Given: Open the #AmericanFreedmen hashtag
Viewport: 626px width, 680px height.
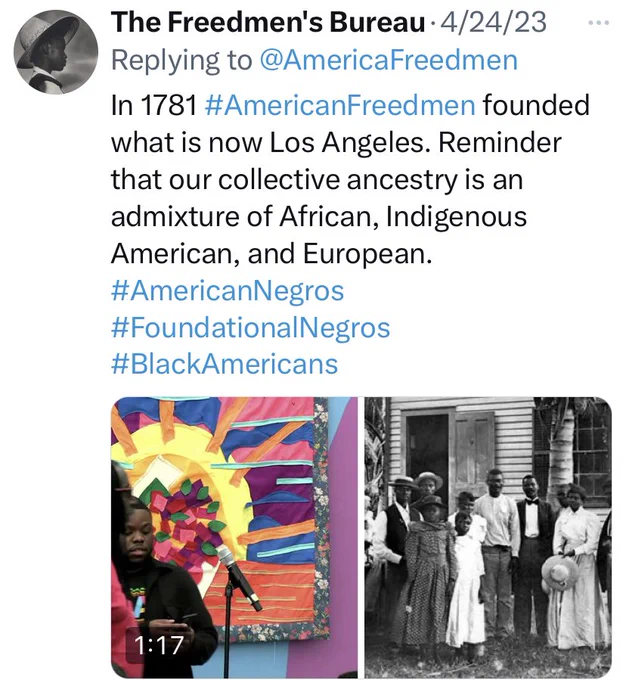Looking at the screenshot, I should pos(340,105).
